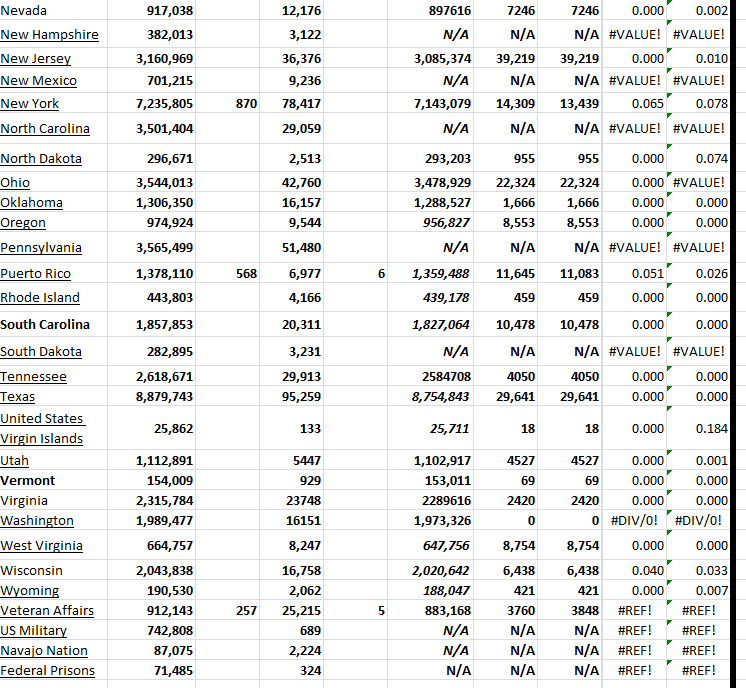Select cell with value 1,989,477
This screenshot has width=746, height=688.
tap(151, 521)
